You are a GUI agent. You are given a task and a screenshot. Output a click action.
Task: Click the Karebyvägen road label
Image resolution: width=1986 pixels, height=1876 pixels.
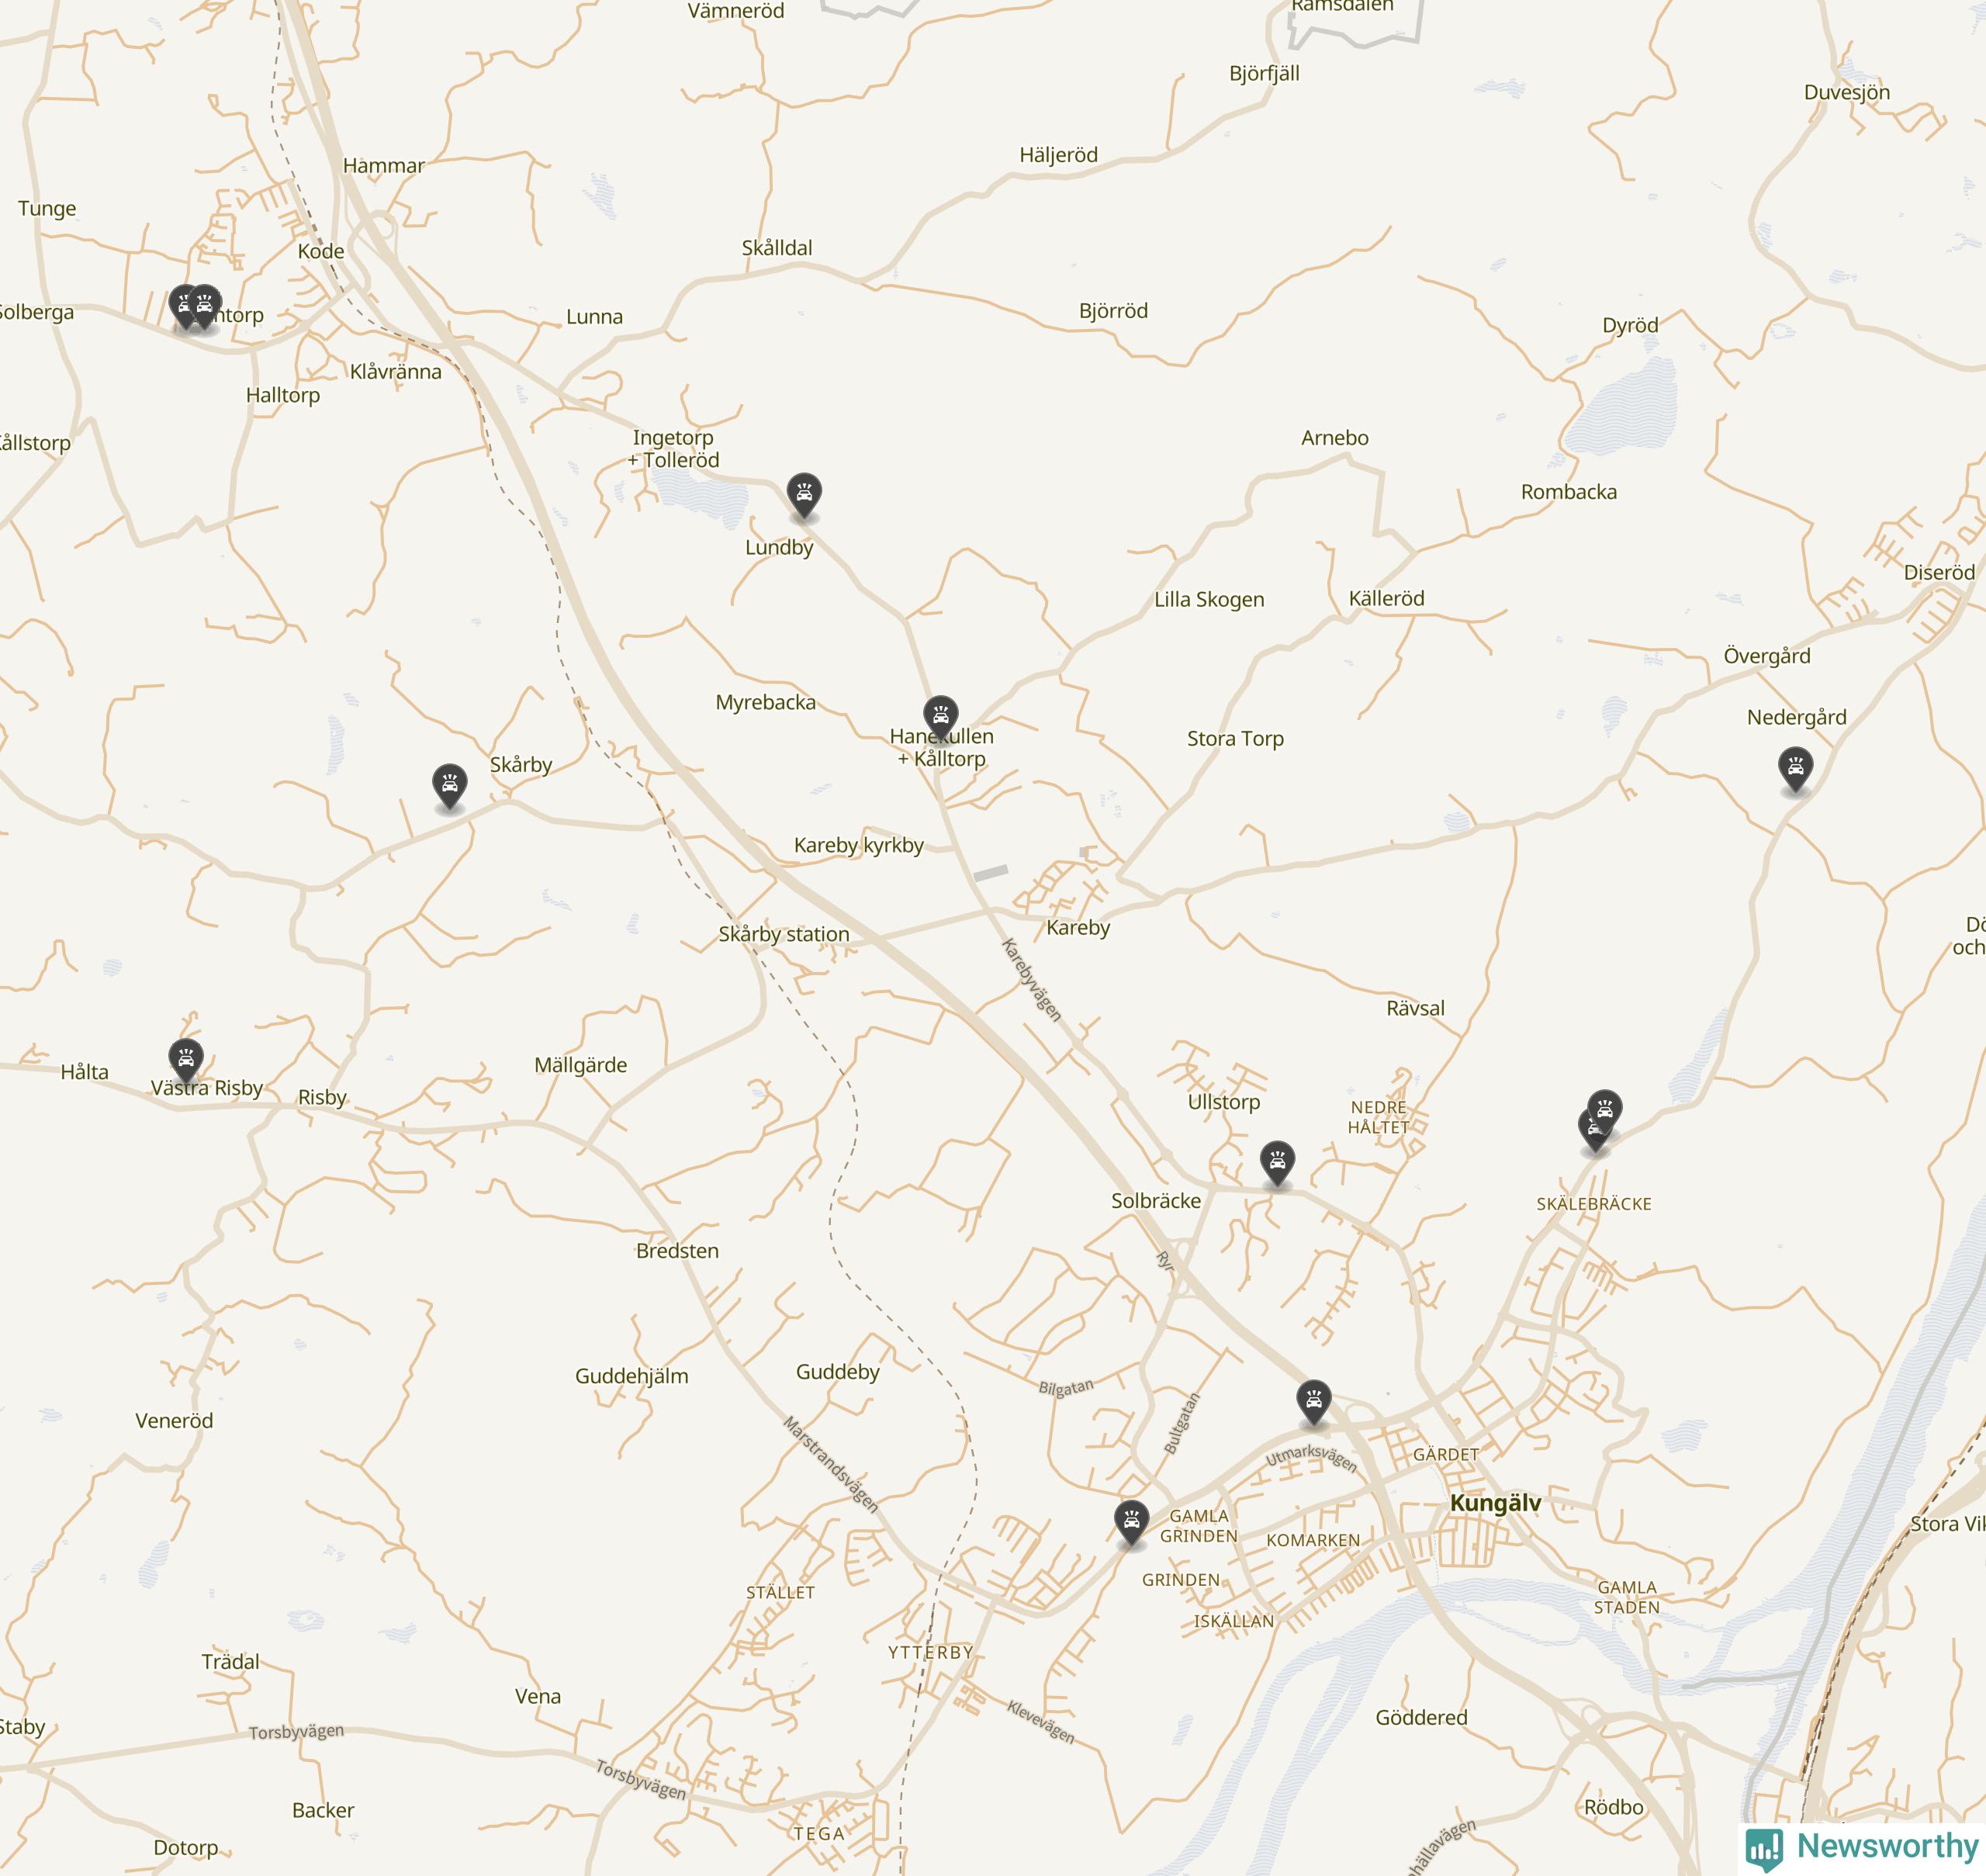point(1032,979)
